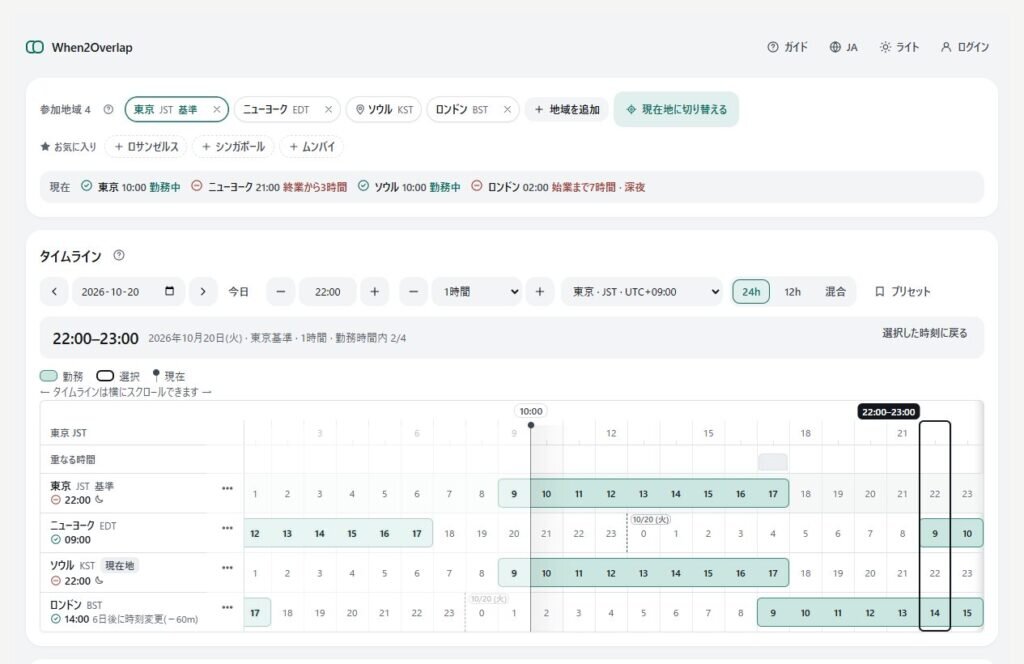Viewport: 1024px width, 664px height.
Task: Add favorite シンガポール
Action: [x=233, y=147]
